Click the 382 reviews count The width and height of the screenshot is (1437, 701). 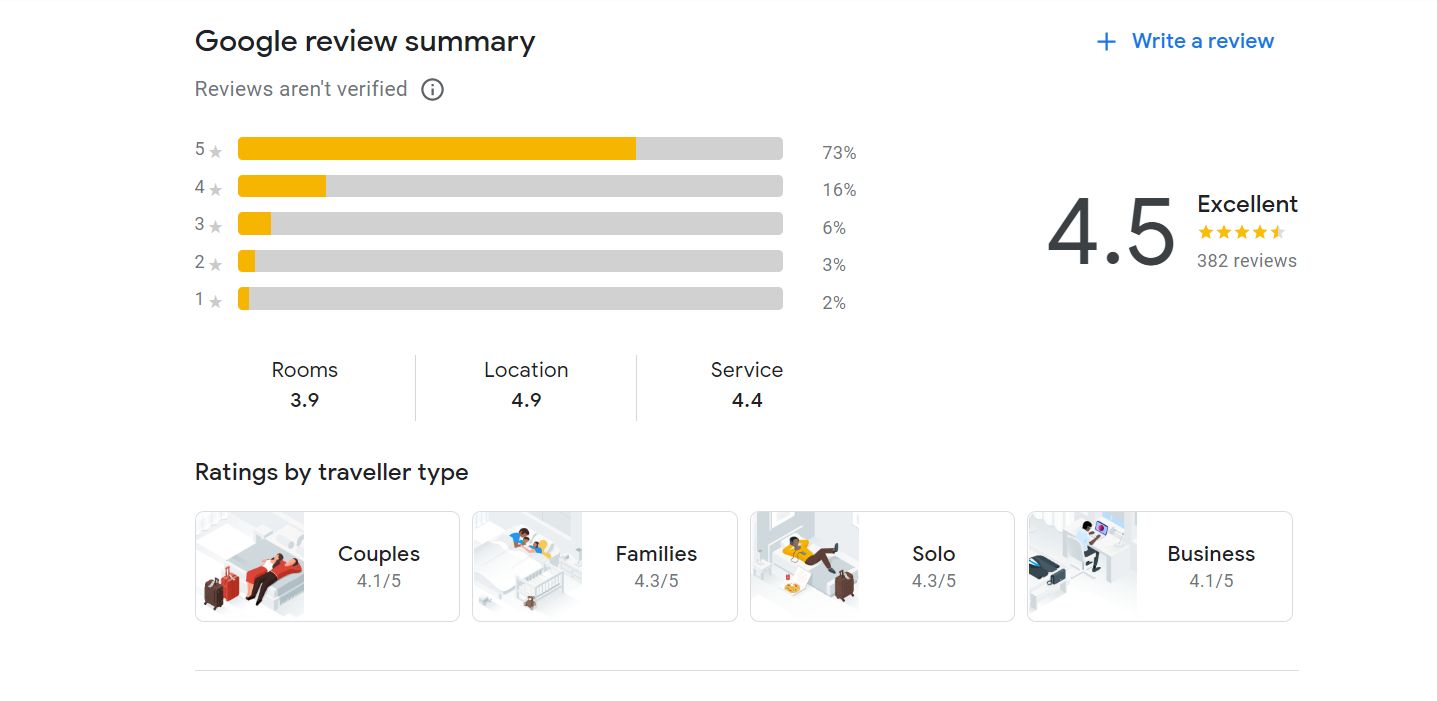pos(1247,261)
